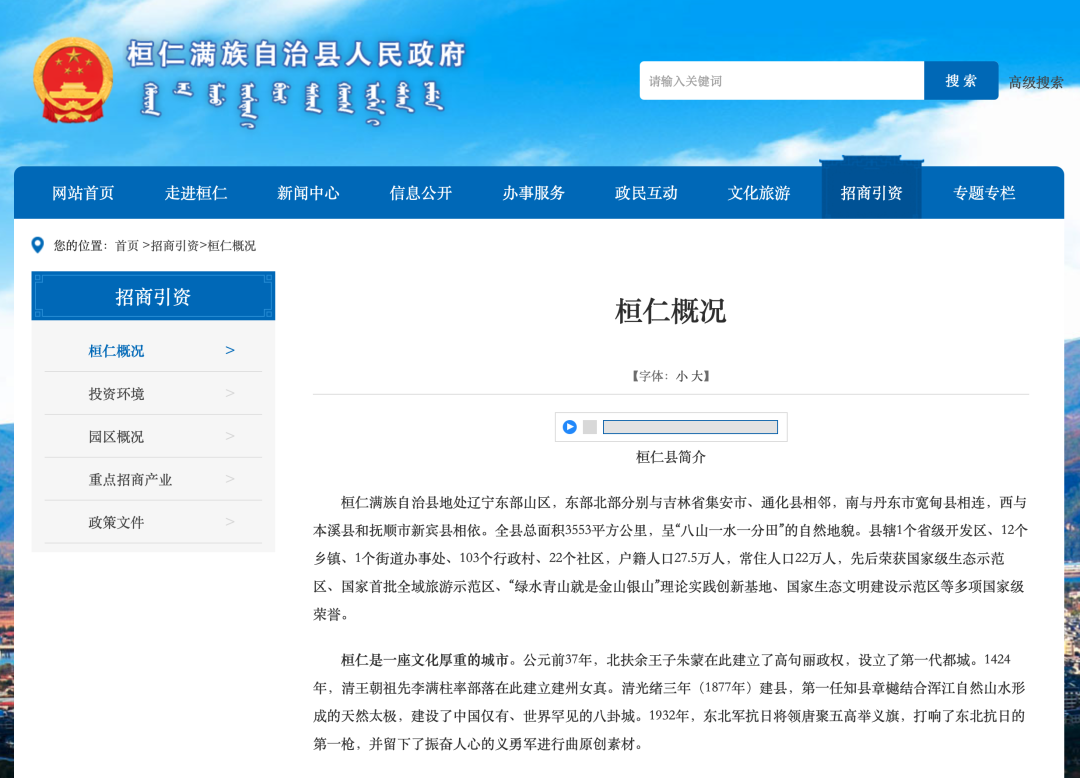The image size is (1080, 778).
Task: Click the national emblem logo
Action: 73,81
